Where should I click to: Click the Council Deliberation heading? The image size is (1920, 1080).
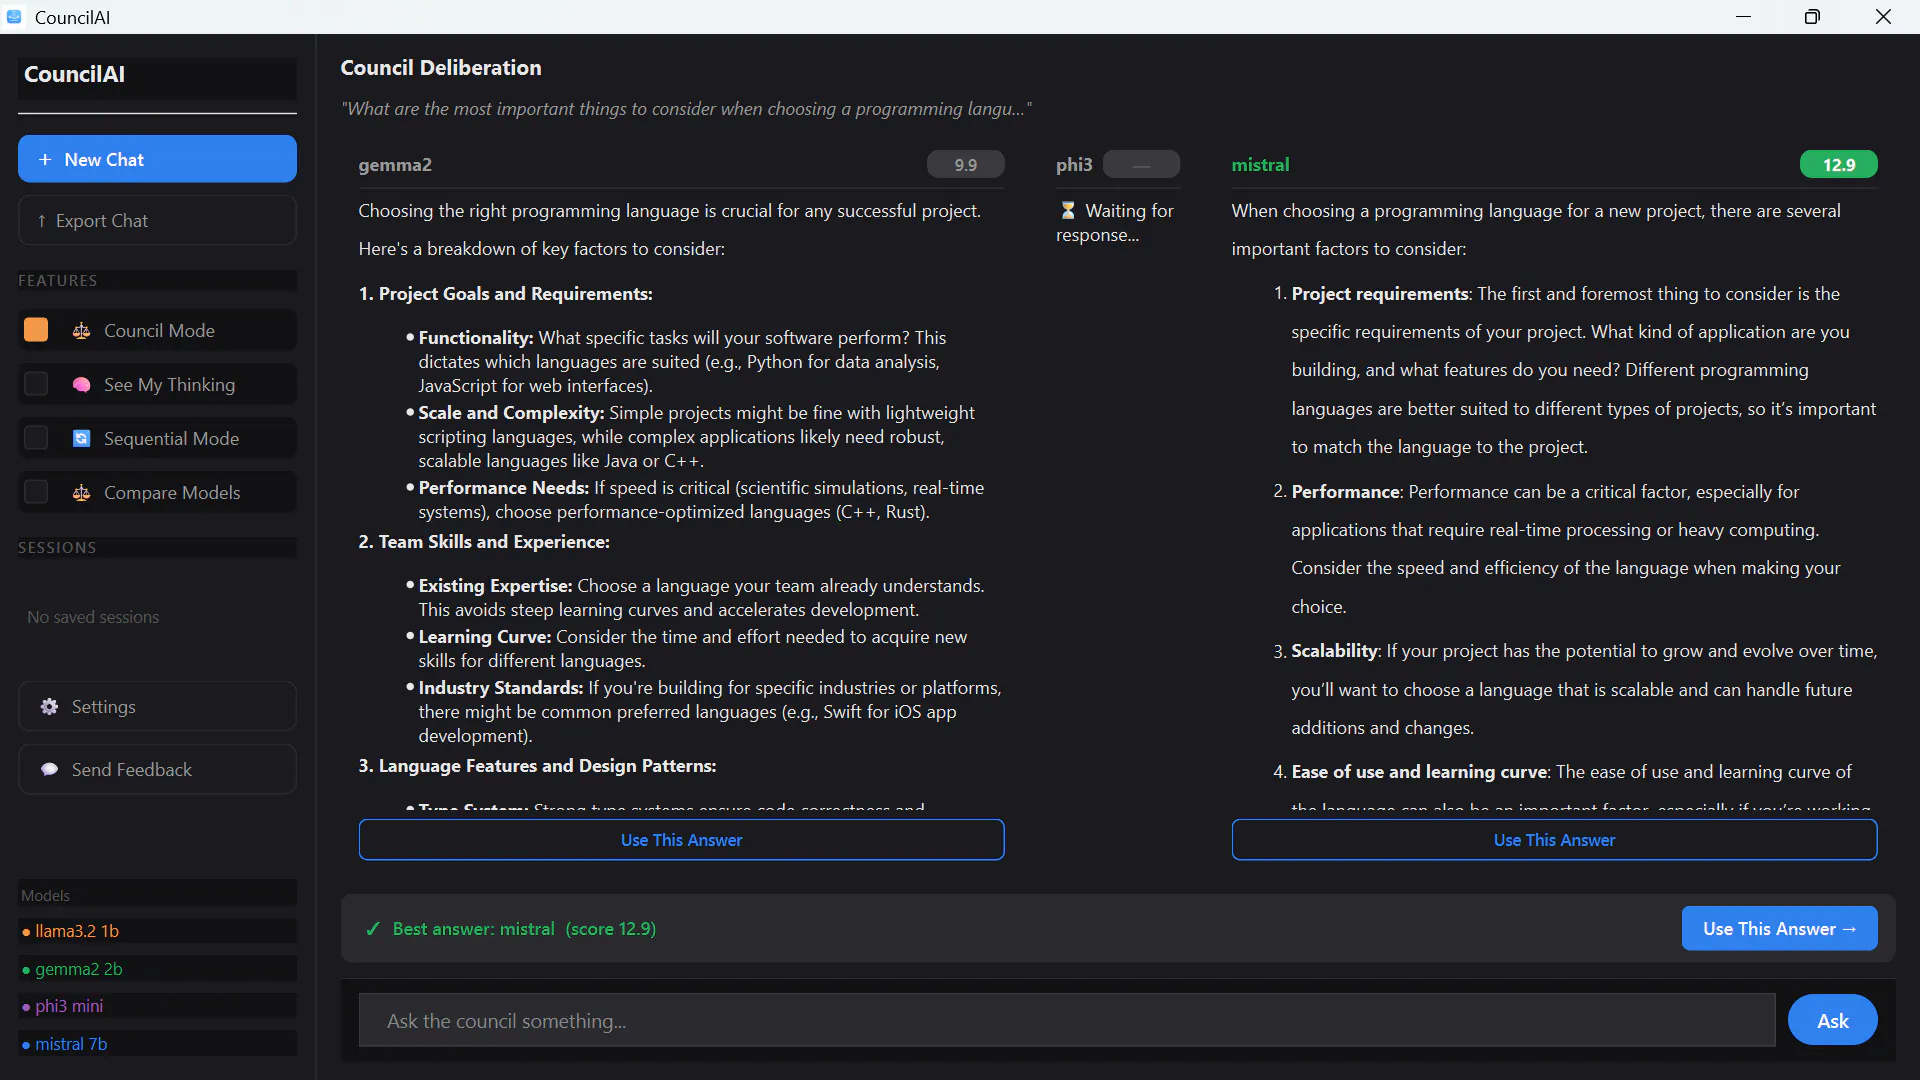click(x=441, y=68)
